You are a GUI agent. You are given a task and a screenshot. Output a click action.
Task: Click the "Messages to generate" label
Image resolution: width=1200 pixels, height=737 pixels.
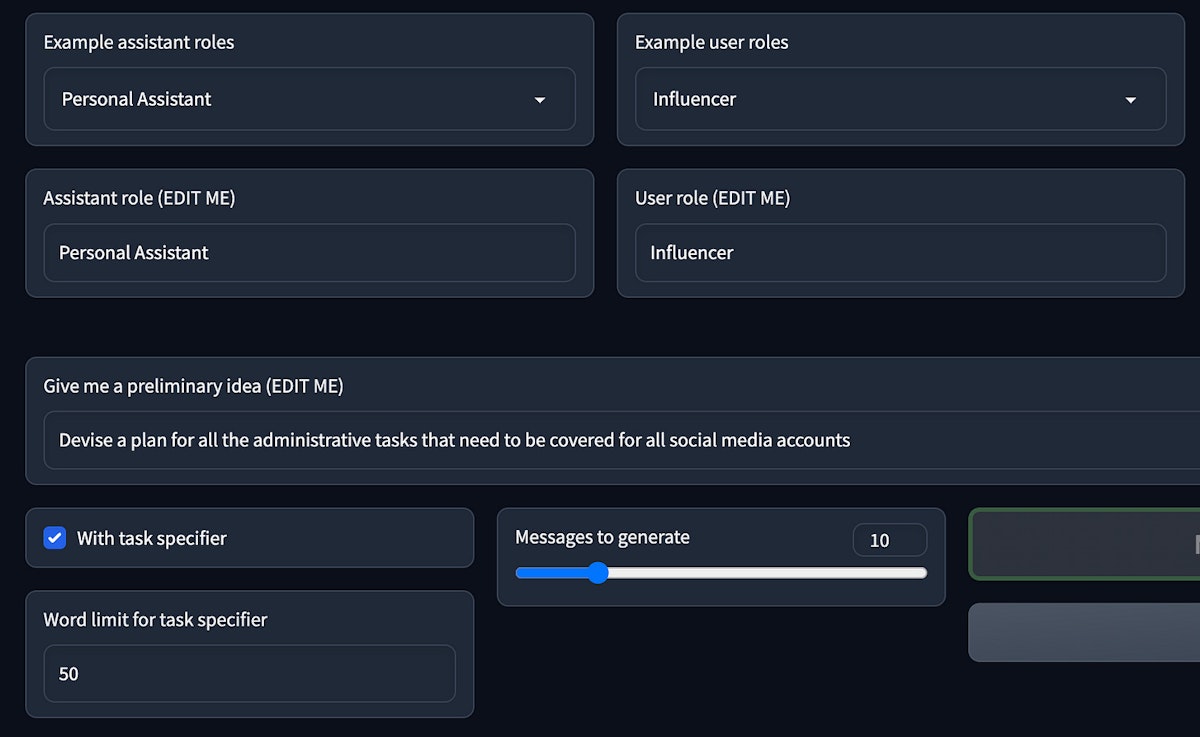coord(602,537)
